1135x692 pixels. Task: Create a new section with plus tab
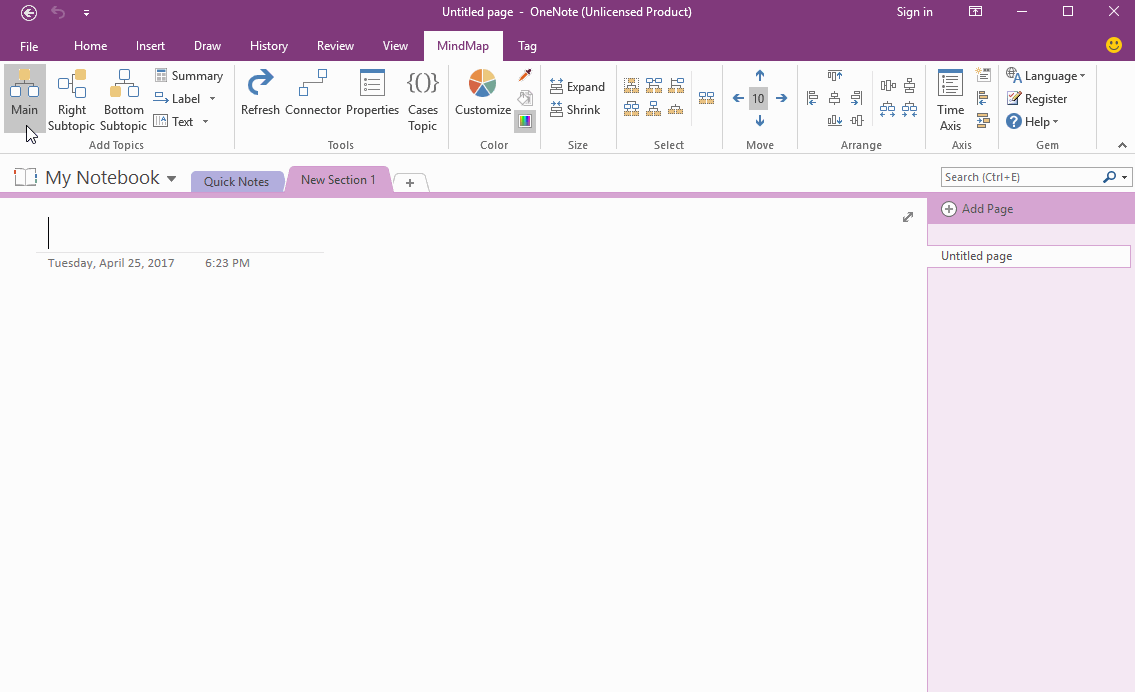(x=410, y=183)
